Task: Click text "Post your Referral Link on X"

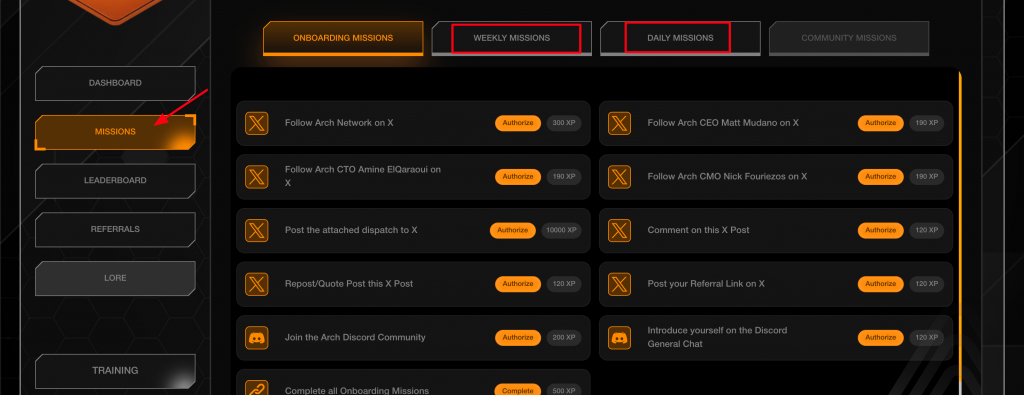Action: click(706, 283)
